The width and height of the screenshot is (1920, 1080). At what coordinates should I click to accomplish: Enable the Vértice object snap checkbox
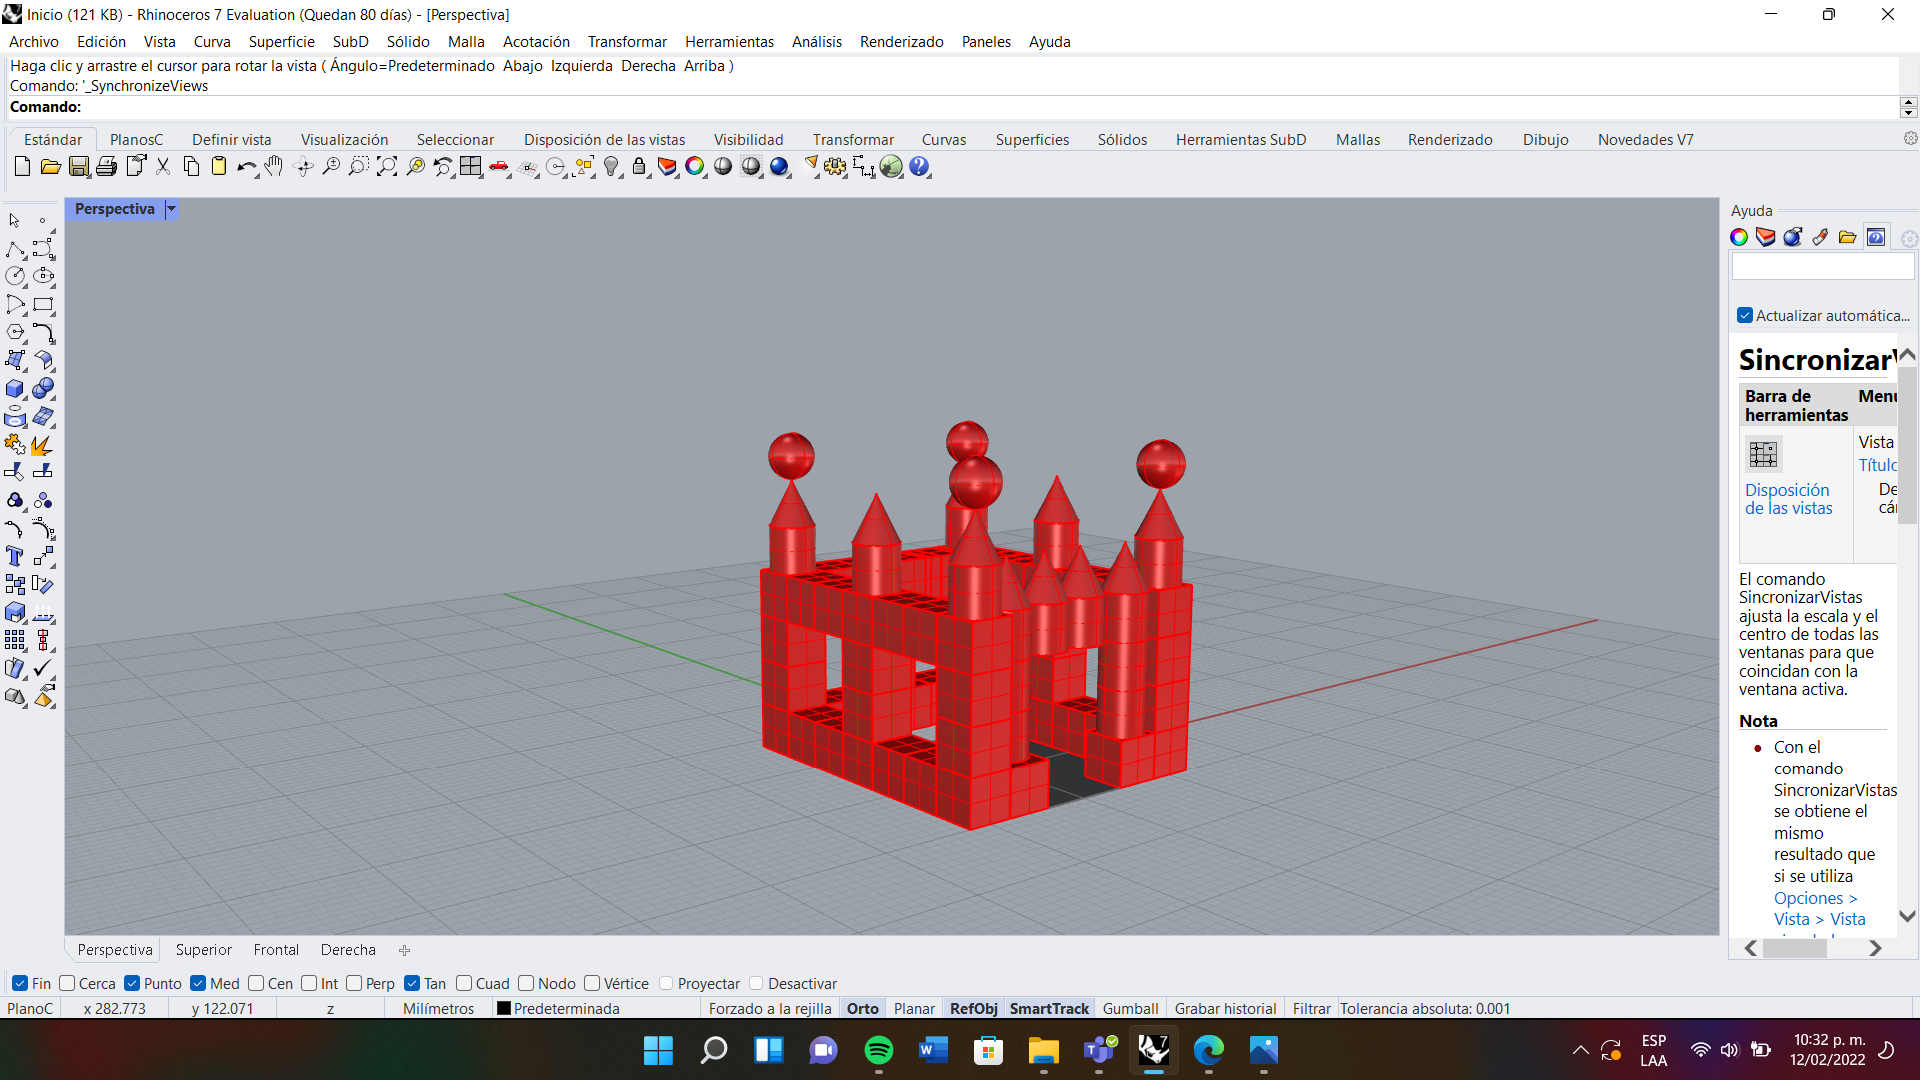point(592,983)
